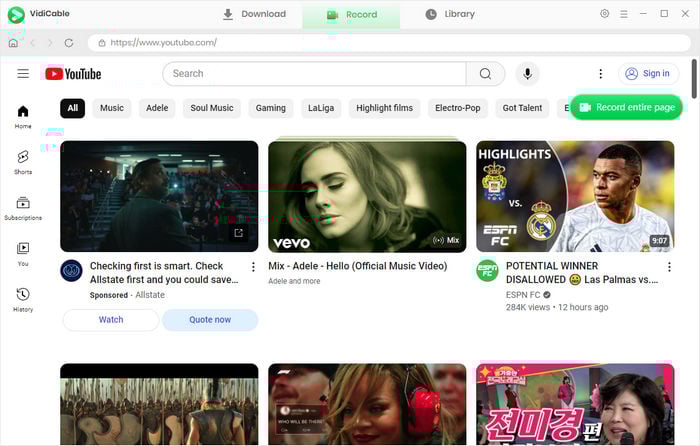The image size is (700, 446).
Task: Select the Gaming filter chip
Action: pos(271,108)
